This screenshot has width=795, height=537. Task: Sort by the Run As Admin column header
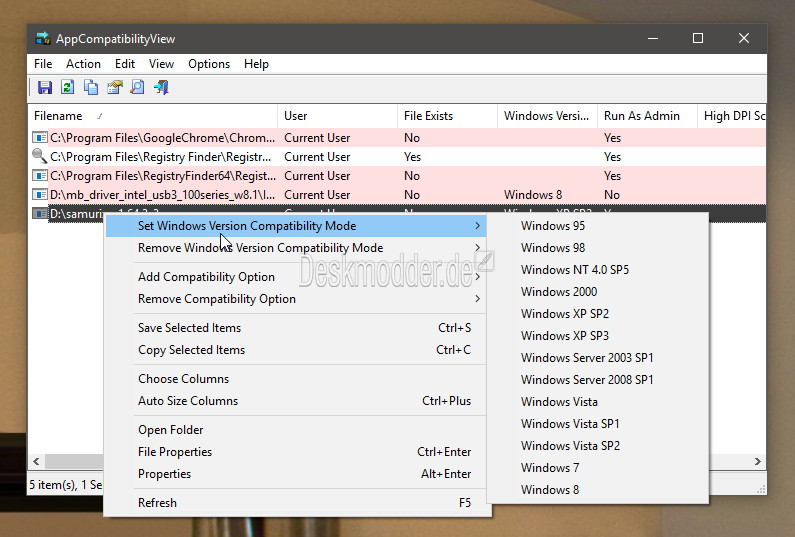(x=647, y=116)
